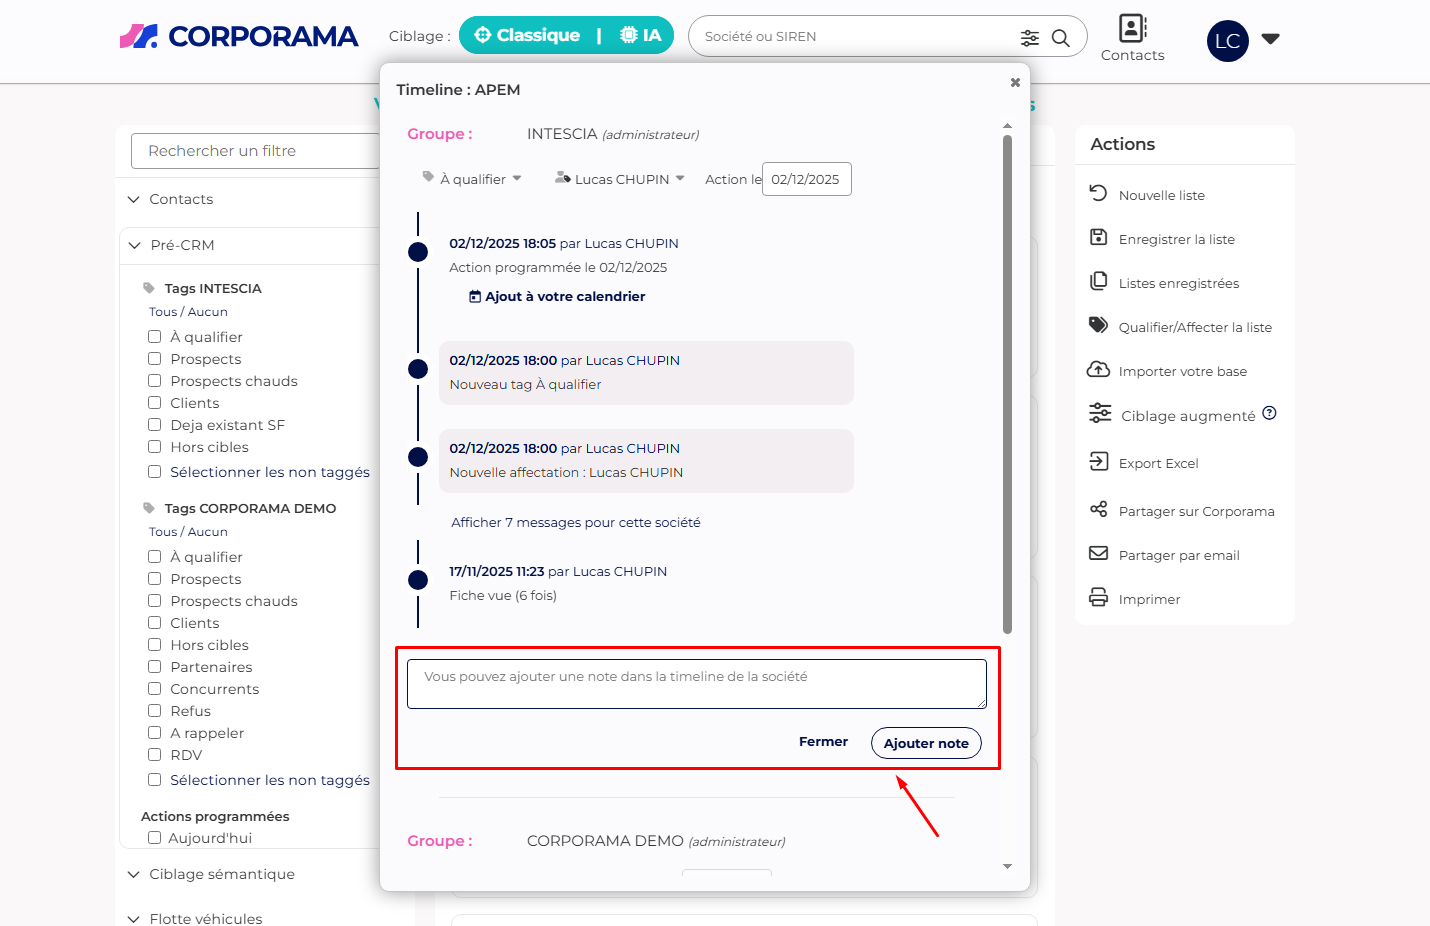The image size is (1430, 926).
Task: Enable the Partenaires checkbox
Action: tap(155, 667)
